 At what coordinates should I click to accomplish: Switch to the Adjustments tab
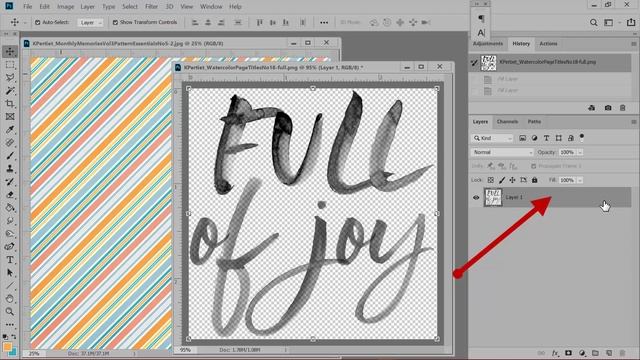(488, 44)
